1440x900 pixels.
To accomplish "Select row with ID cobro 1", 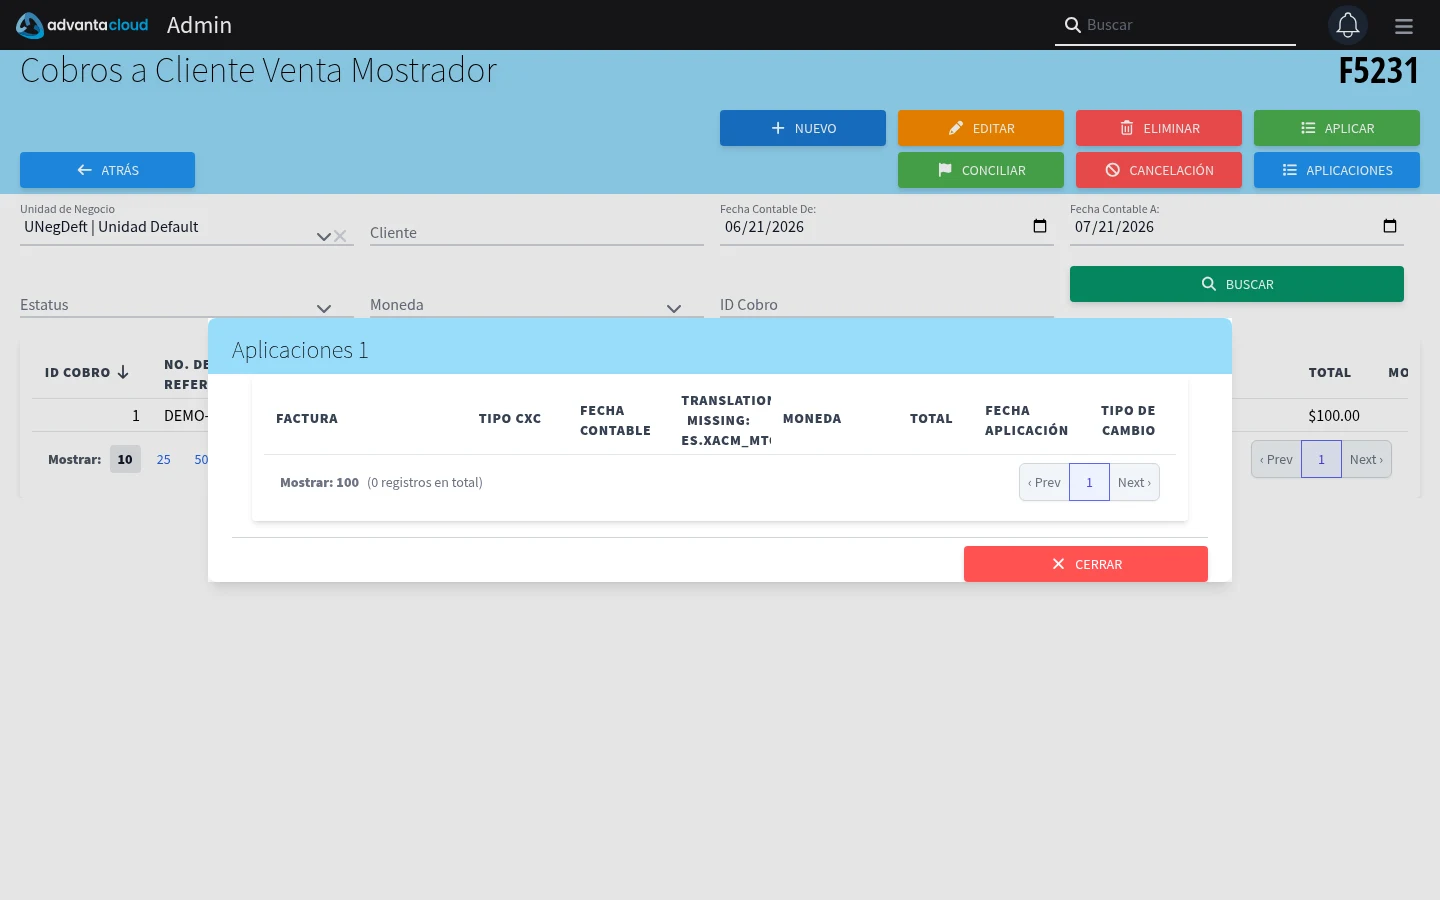I will pyautogui.click(x=136, y=415).
